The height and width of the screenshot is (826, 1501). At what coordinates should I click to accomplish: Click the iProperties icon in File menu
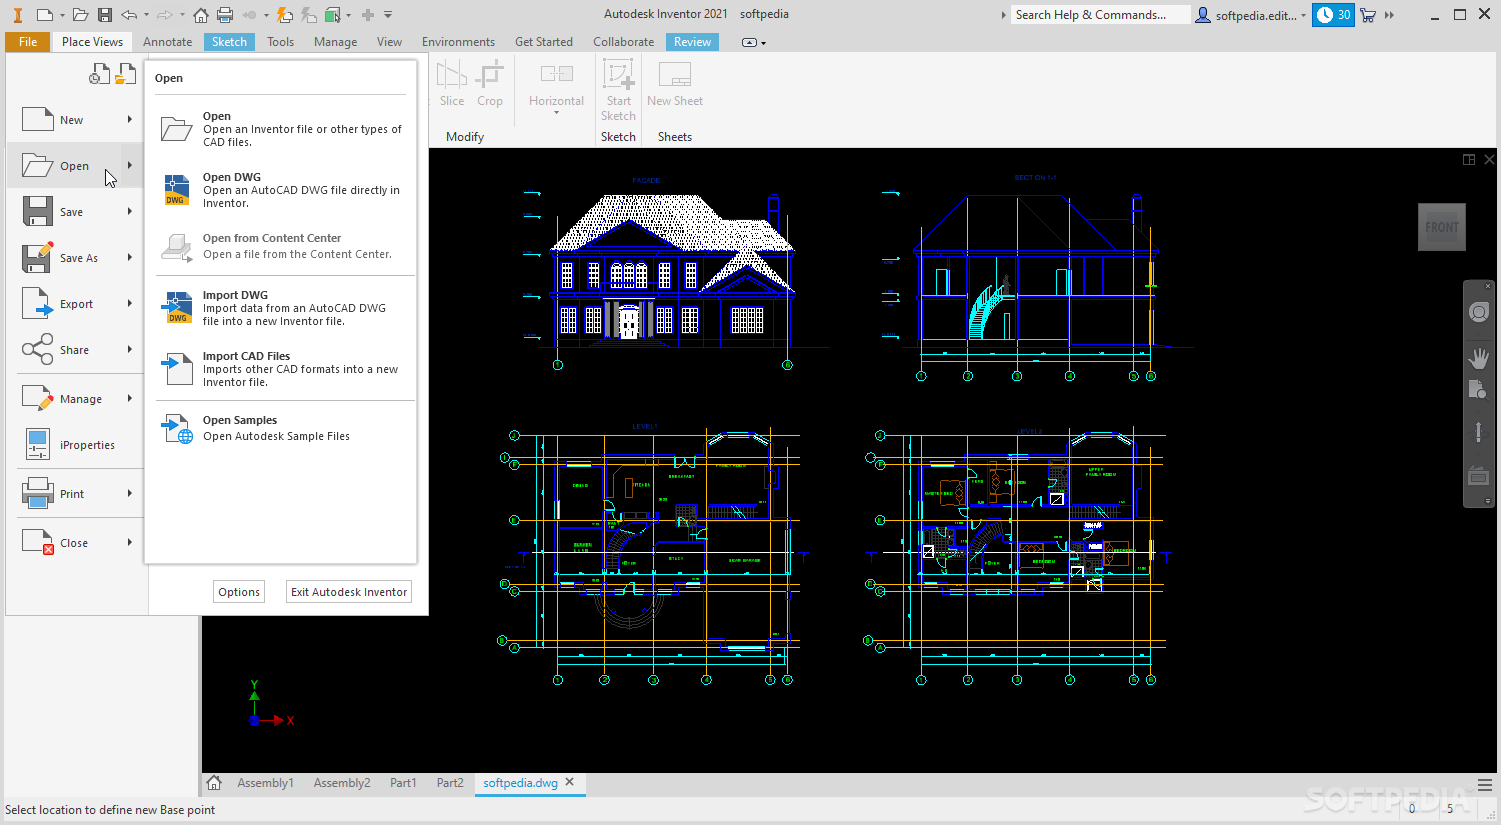coord(38,445)
